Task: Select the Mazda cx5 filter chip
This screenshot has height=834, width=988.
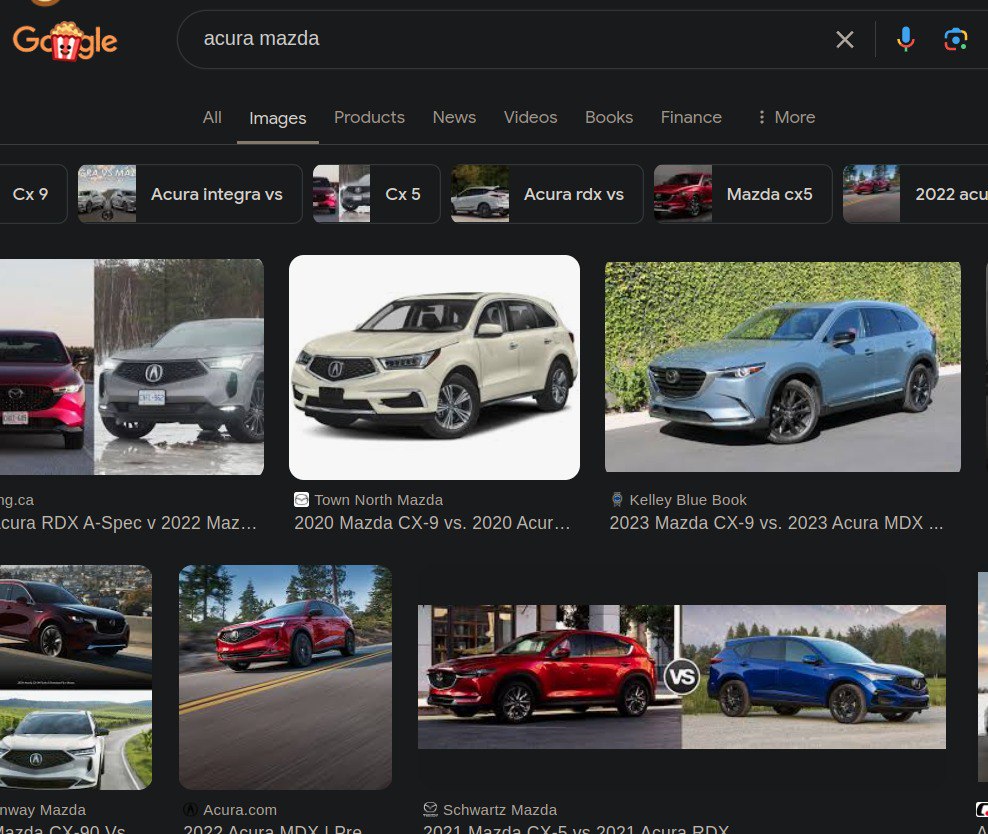Action: [x=742, y=194]
